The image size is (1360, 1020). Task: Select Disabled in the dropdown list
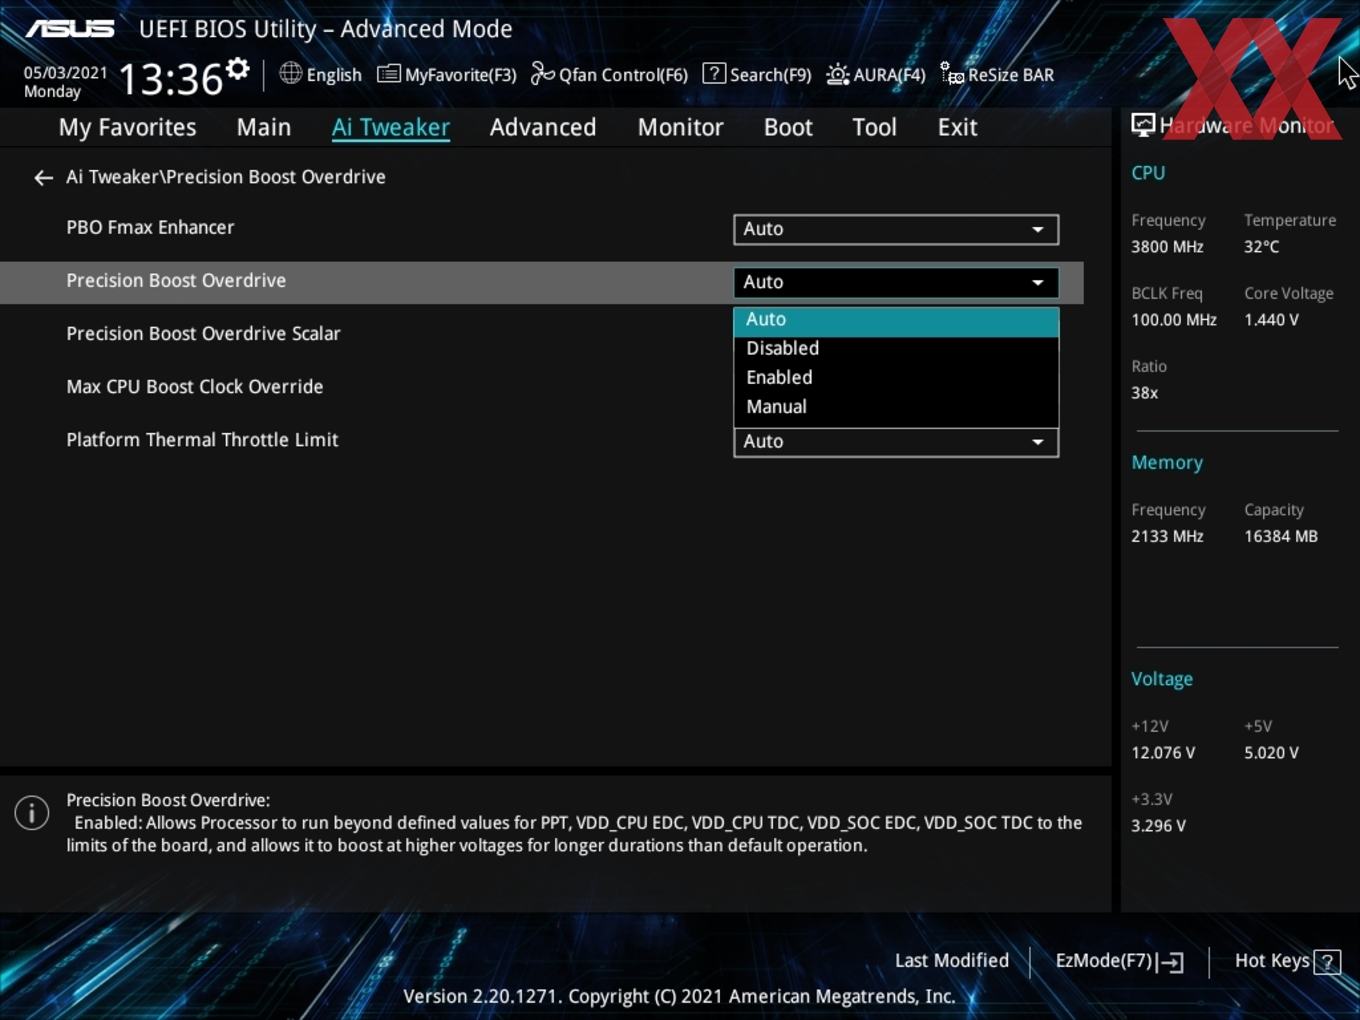click(896, 349)
